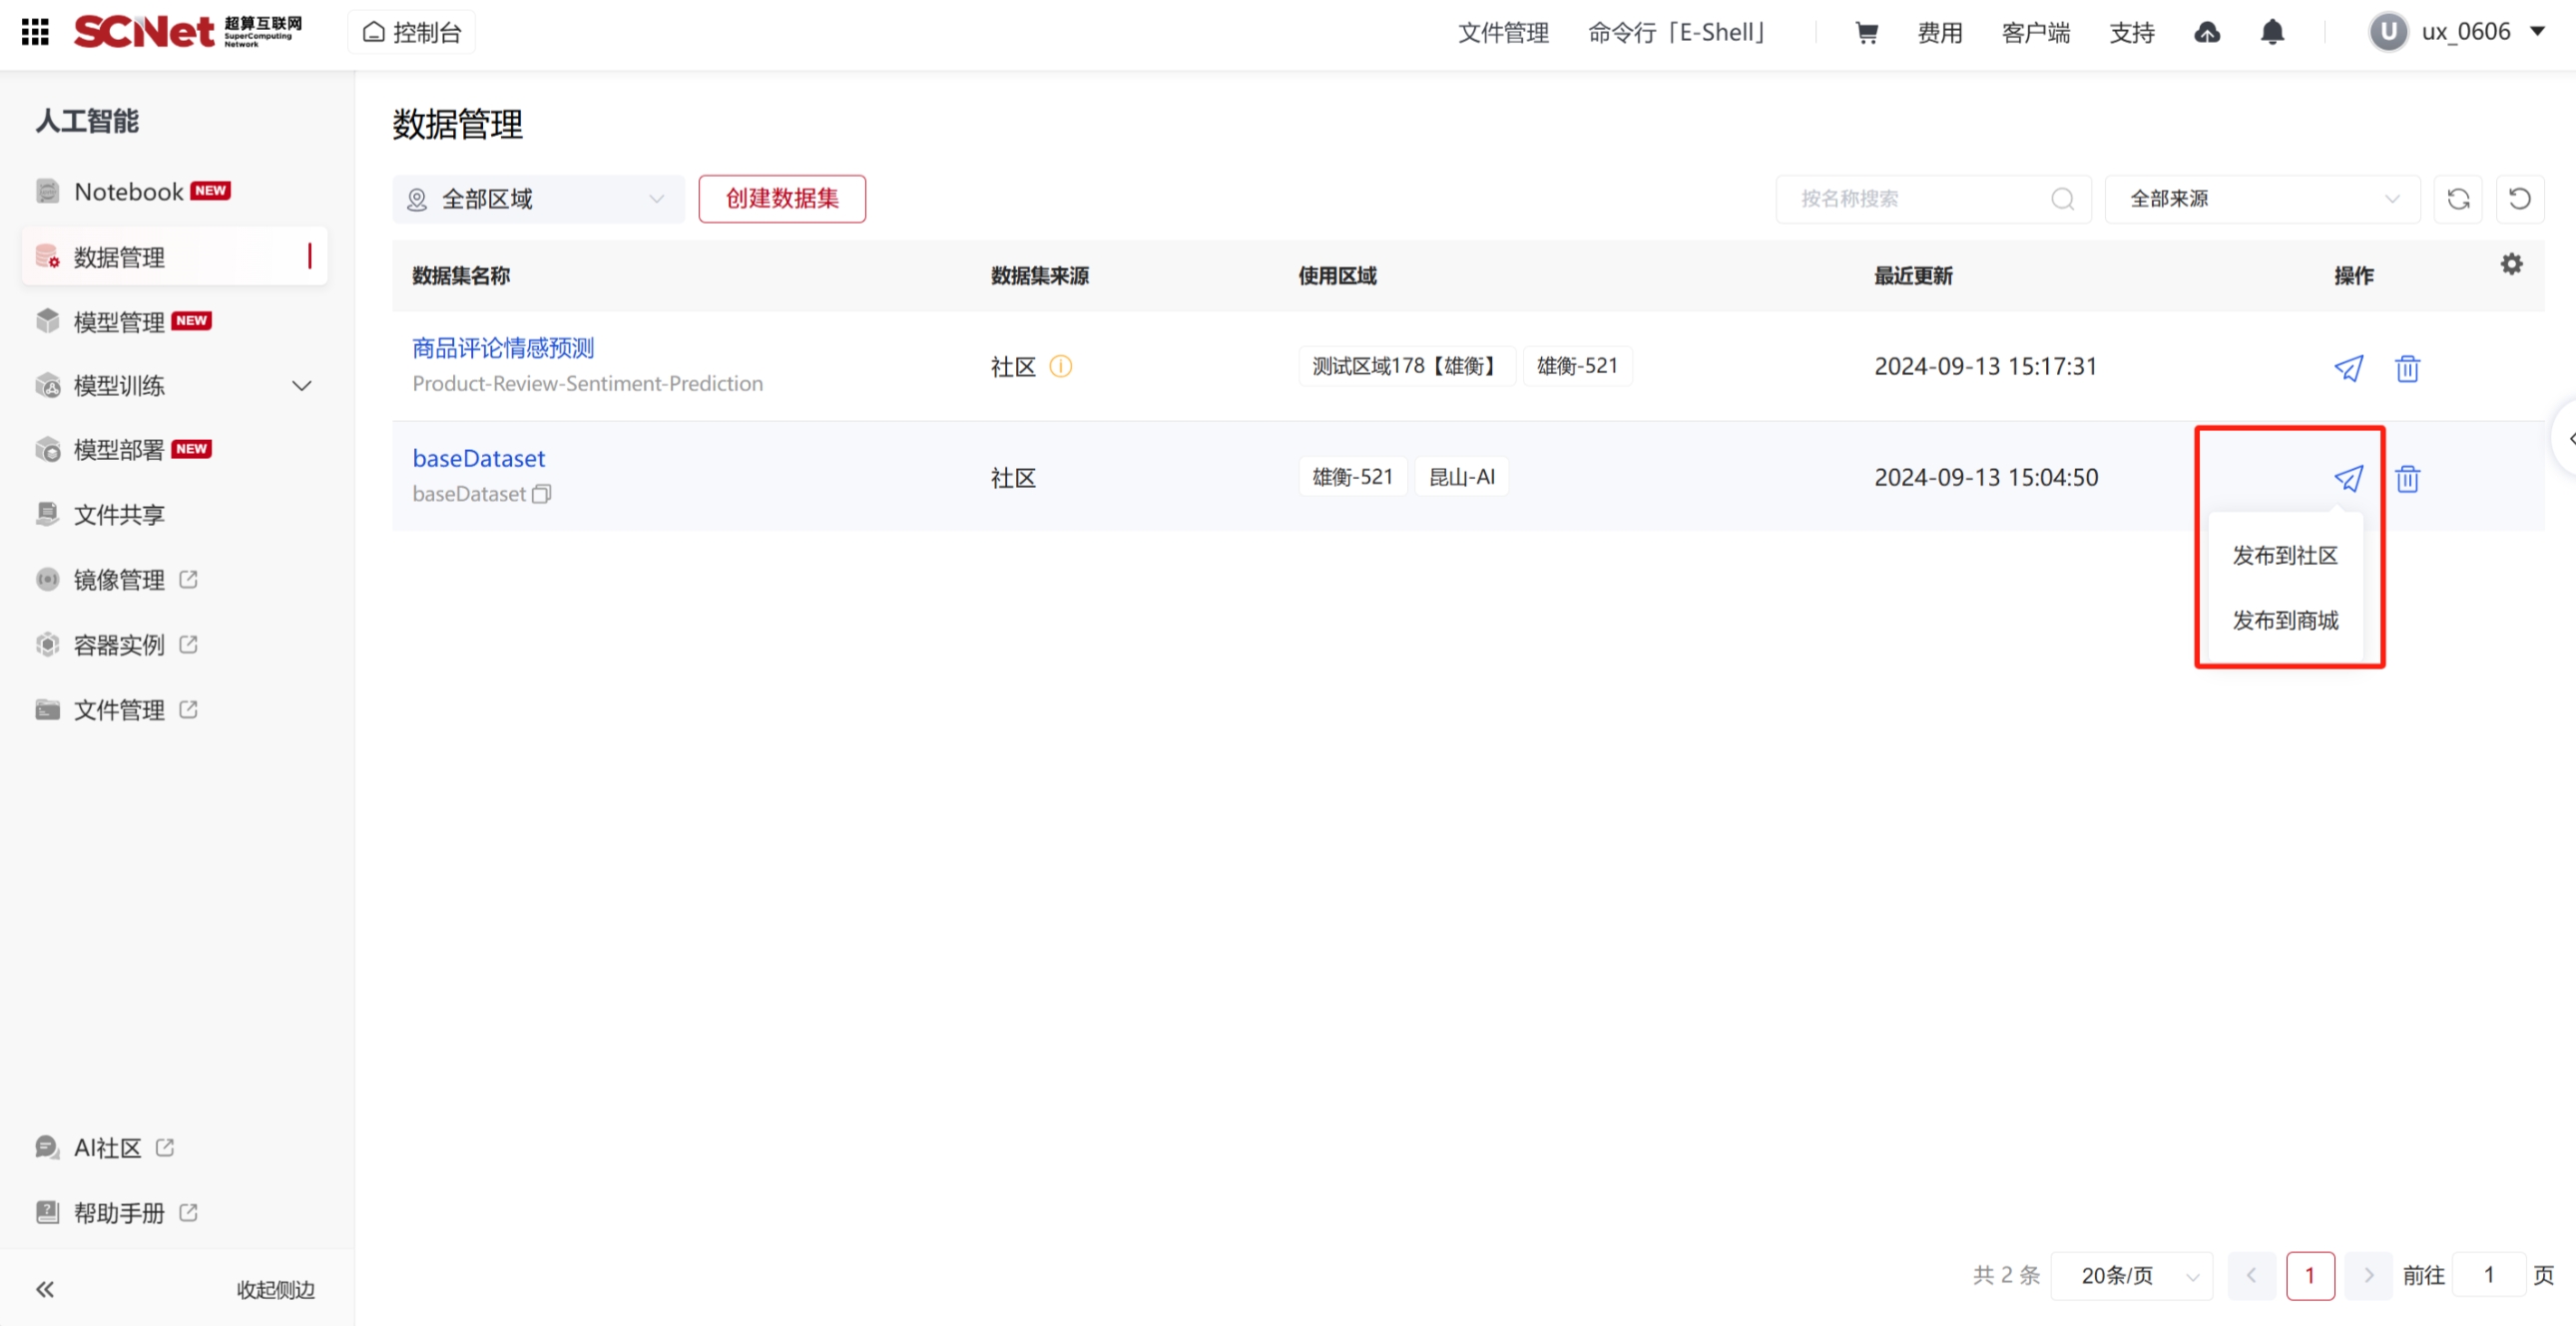
Task: Open the app grid launcher icon
Action: pos(35,32)
